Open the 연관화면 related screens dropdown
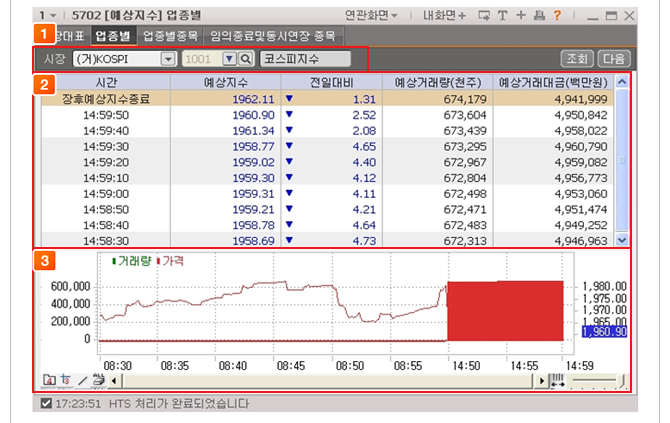The image size is (670, 423). [x=371, y=16]
